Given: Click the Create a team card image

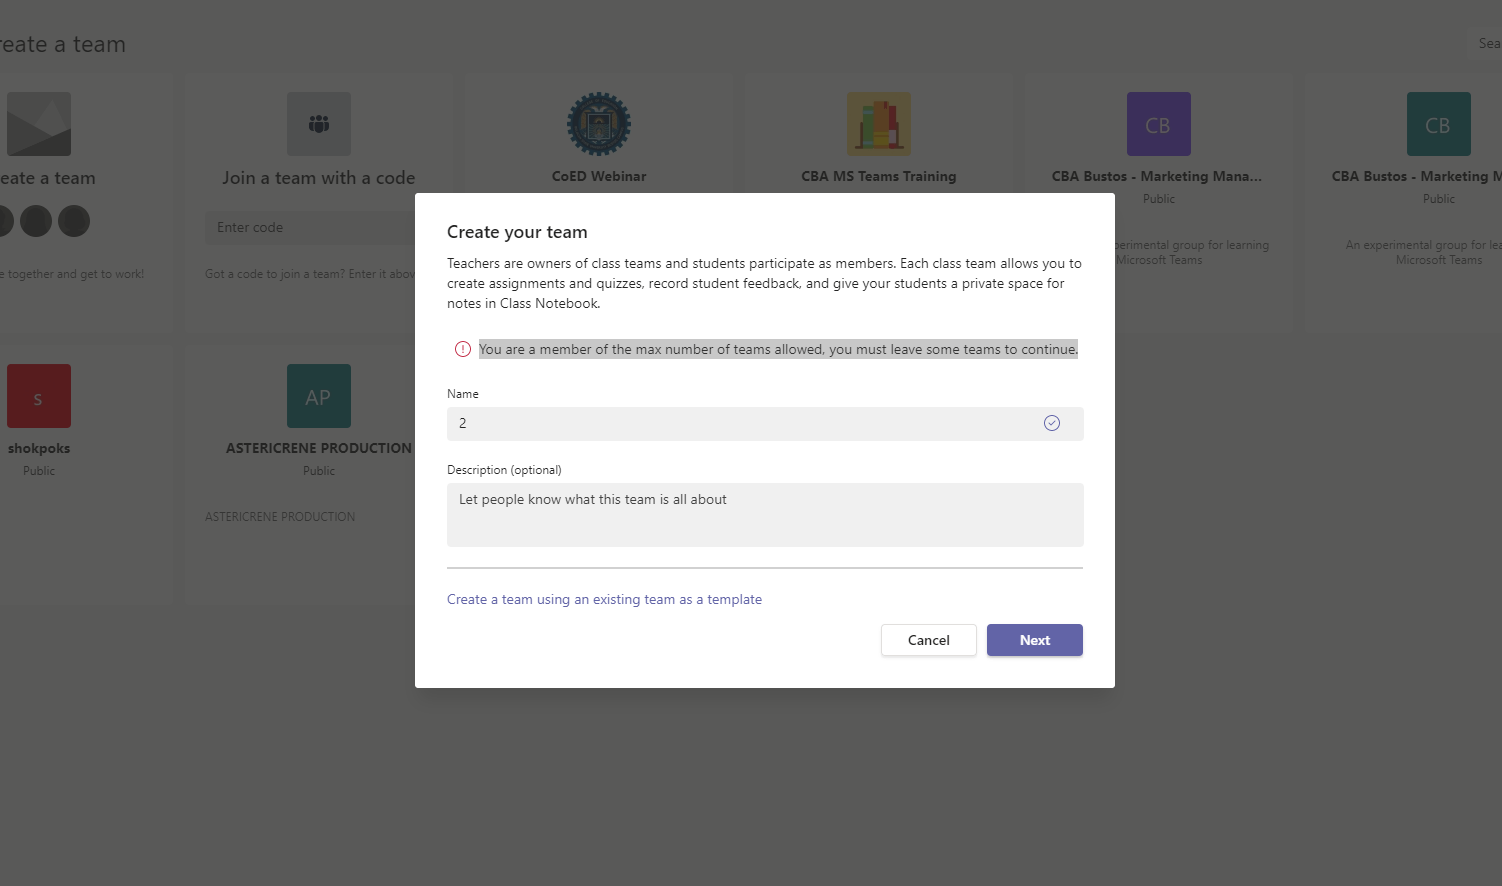Looking at the screenshot, I should coord(39,124).
